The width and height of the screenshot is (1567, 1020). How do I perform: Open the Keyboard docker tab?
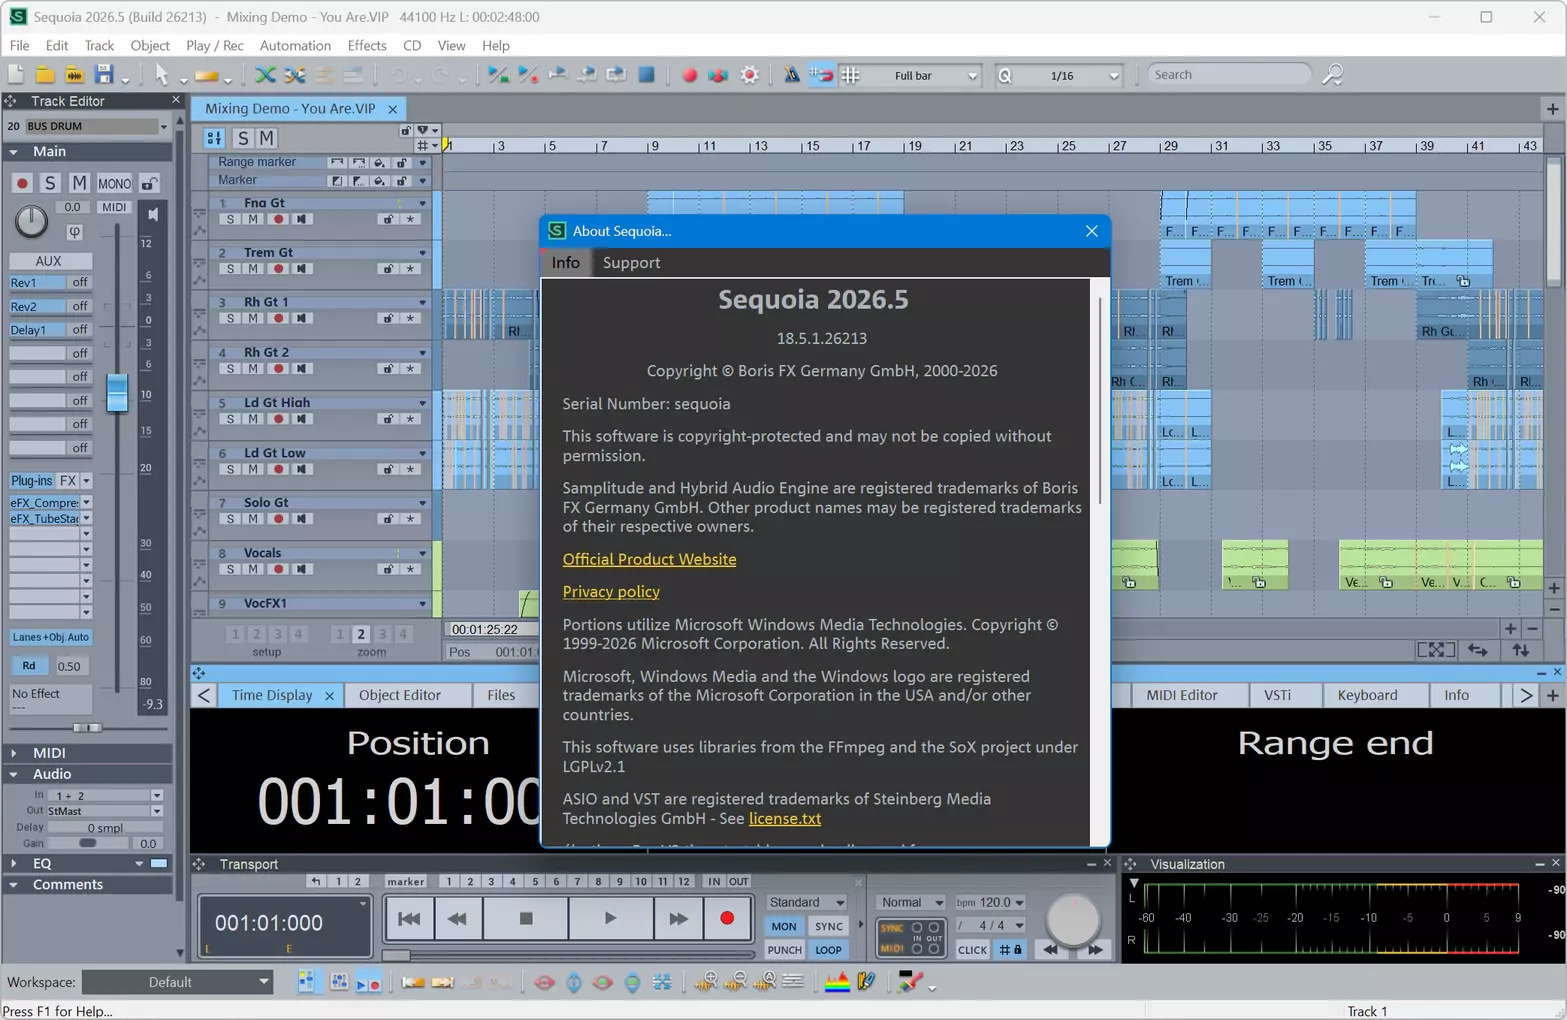(x=1367, y=695)
